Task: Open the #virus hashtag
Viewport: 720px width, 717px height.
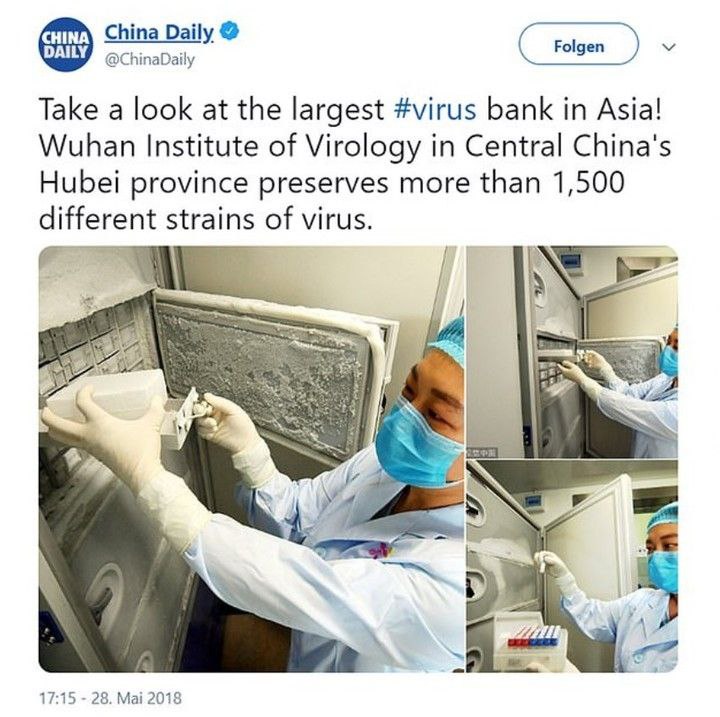Action: click(435, 110)
